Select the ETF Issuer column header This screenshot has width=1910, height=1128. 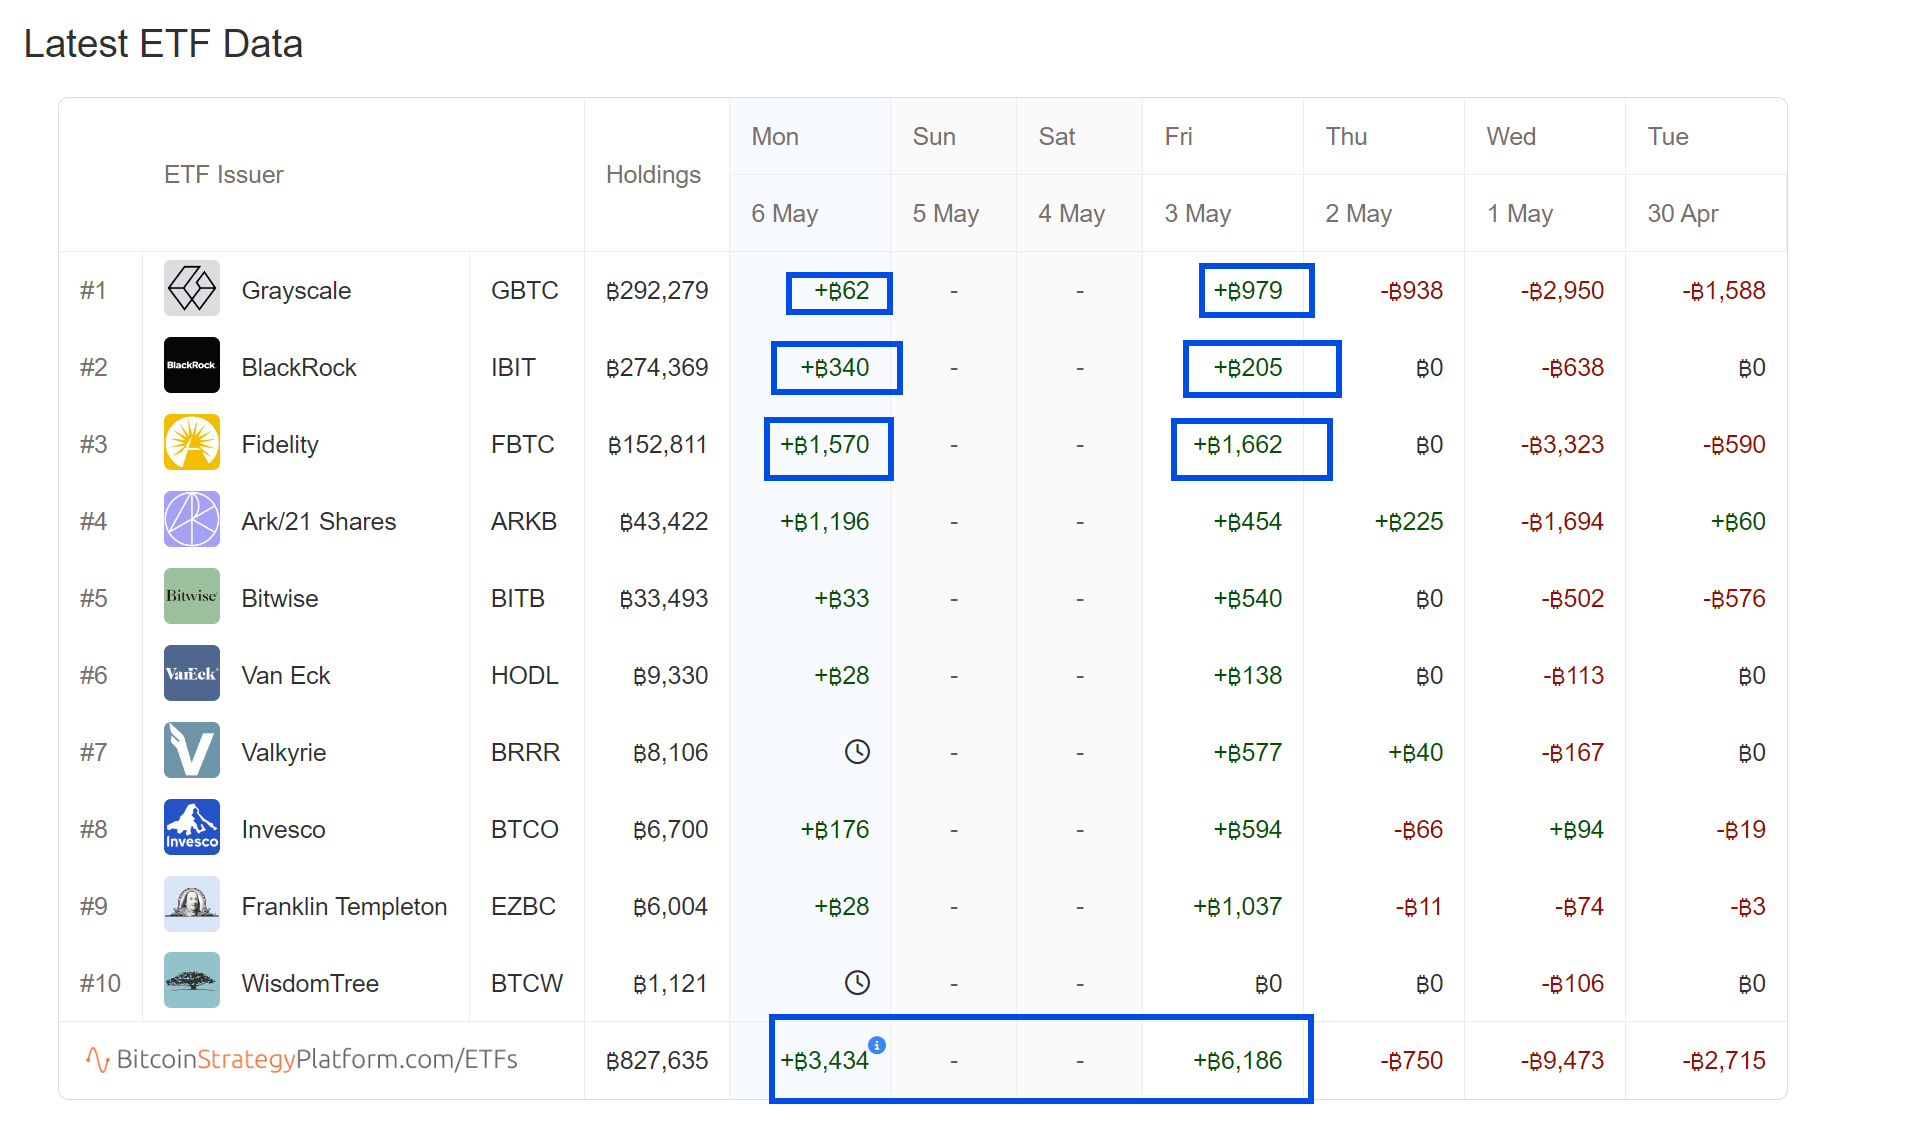(223, 175)
